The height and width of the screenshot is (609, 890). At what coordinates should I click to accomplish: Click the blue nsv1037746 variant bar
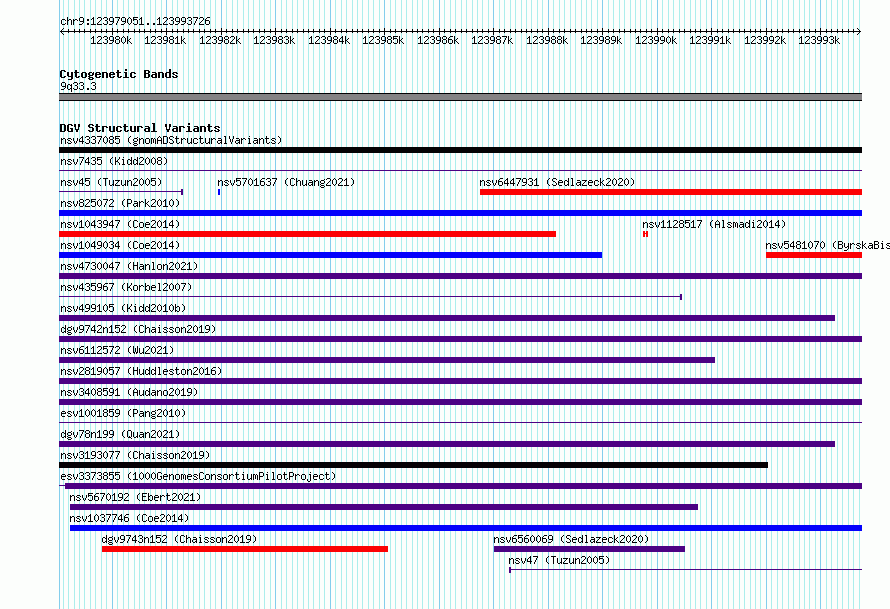click(466, 528)
